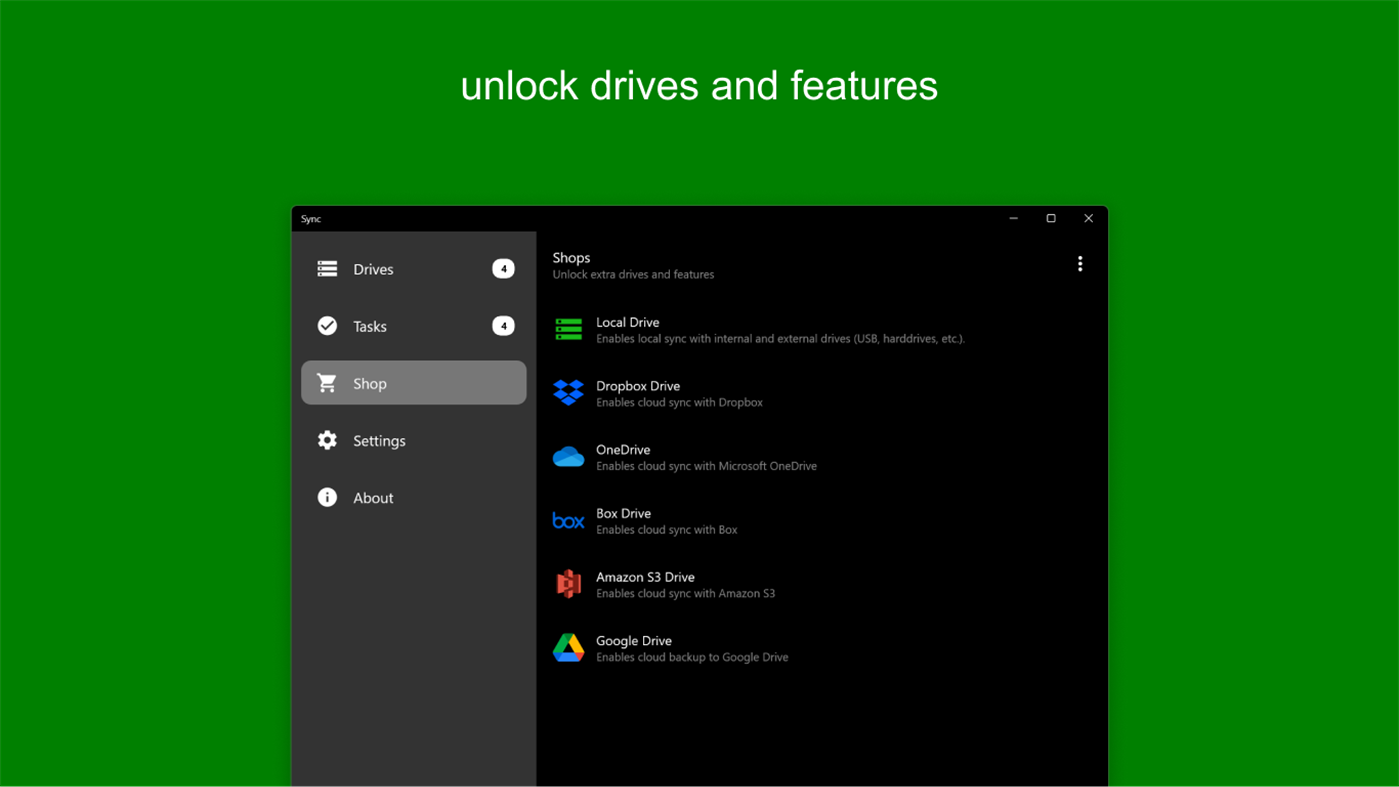Select the Amazon S3 Drive icon
The width and height of the screenshot is (1399, 787).
tap(568, 584)
